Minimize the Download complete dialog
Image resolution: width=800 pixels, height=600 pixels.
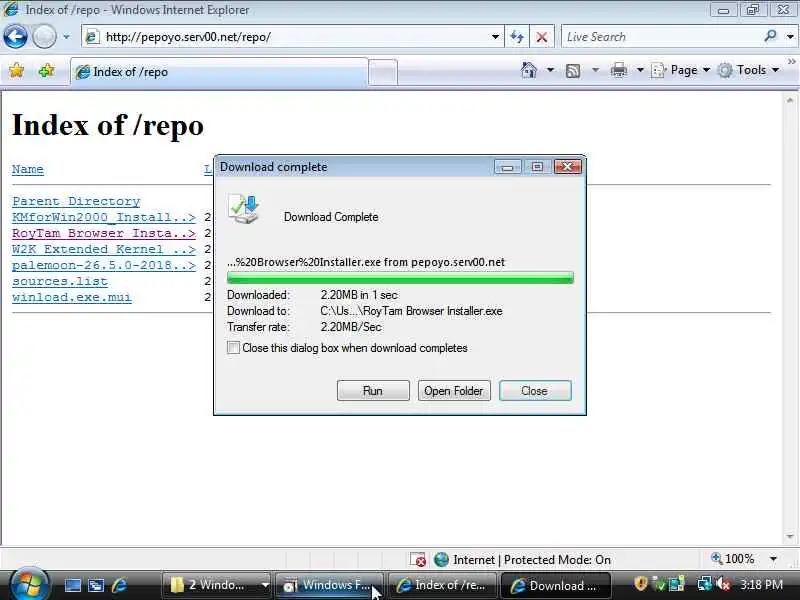507,167
